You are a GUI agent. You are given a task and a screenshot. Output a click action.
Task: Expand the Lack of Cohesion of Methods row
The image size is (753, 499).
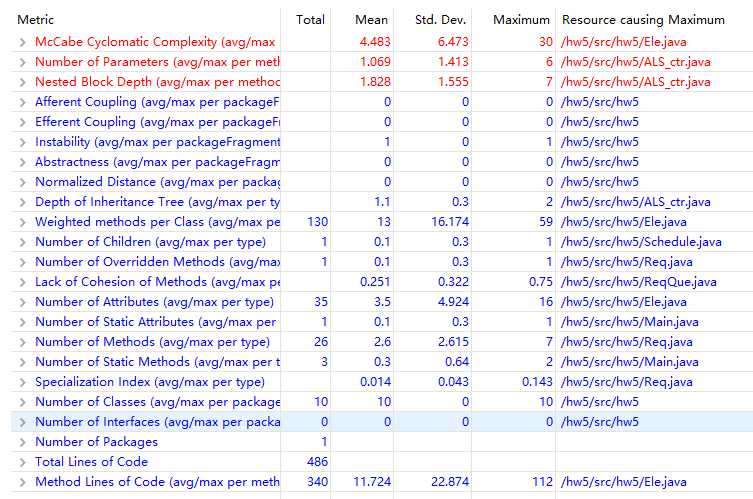(23, 282)
